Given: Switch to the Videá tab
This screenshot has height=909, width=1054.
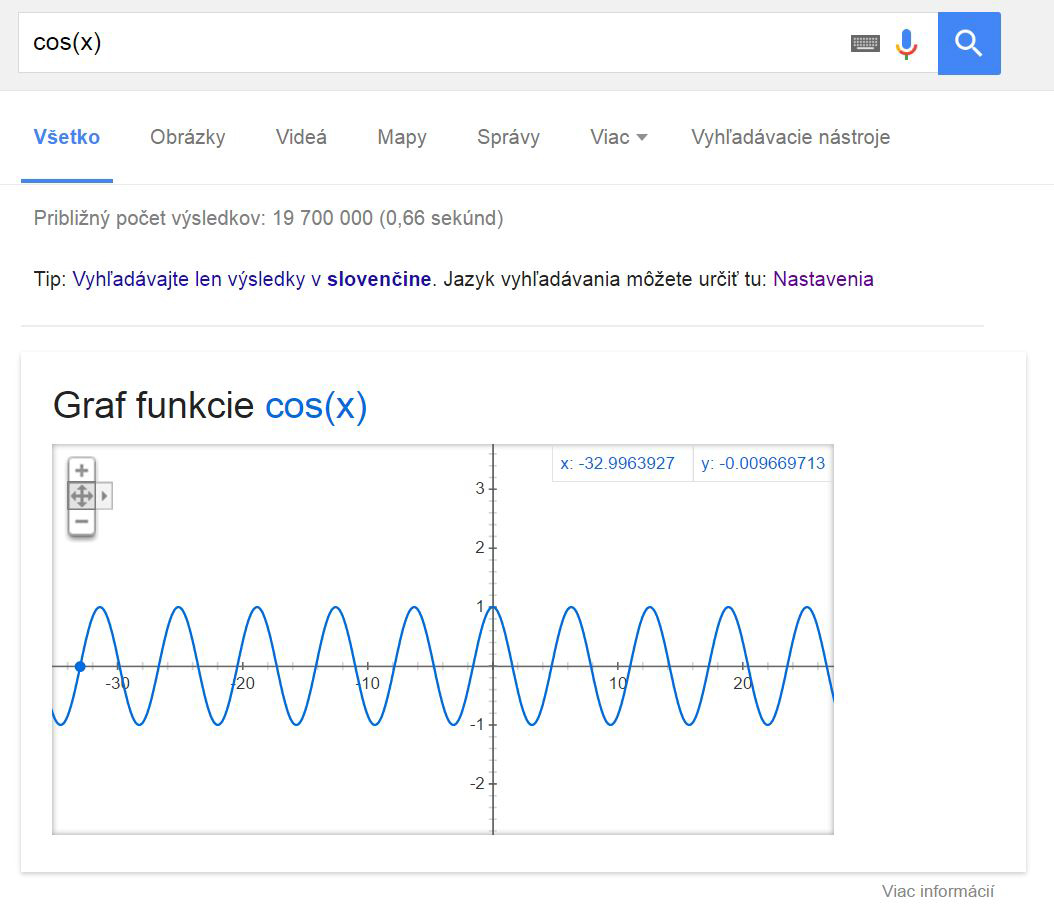Looking at the screenshot, I should click(x=301, y=137).
